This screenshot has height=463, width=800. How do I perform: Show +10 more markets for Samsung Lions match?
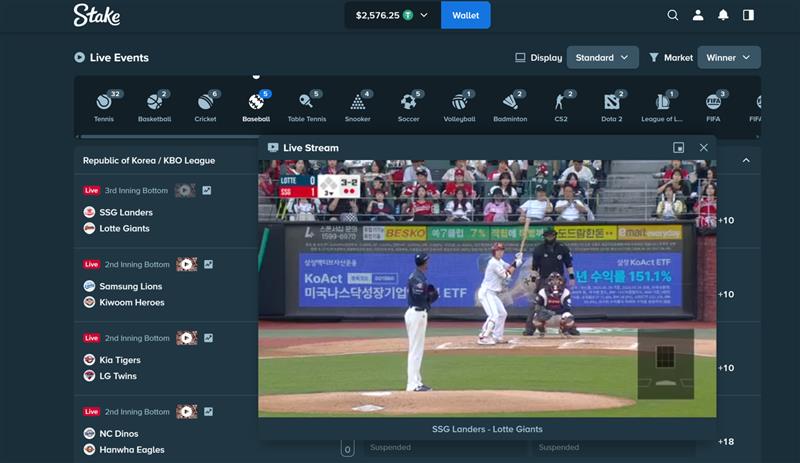pyautogui.click(x=726, y=295)
